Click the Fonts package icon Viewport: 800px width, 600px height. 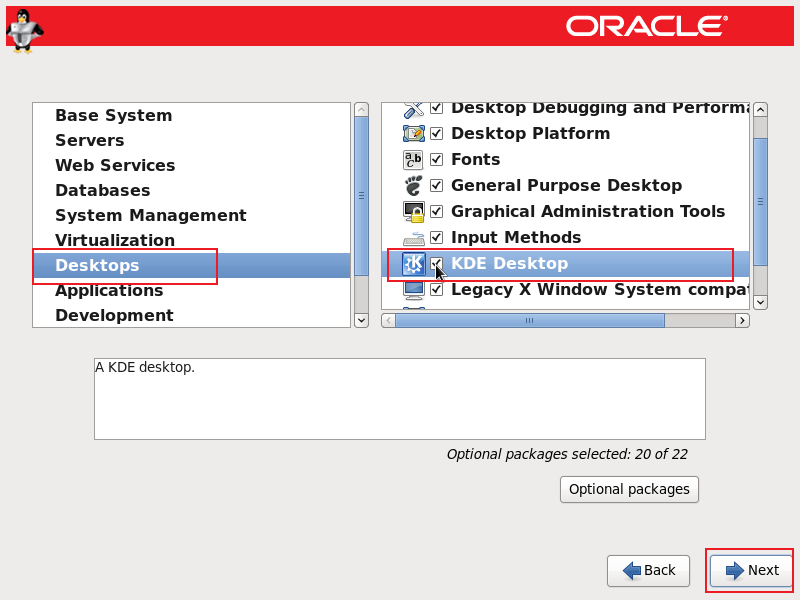(414, 160)
